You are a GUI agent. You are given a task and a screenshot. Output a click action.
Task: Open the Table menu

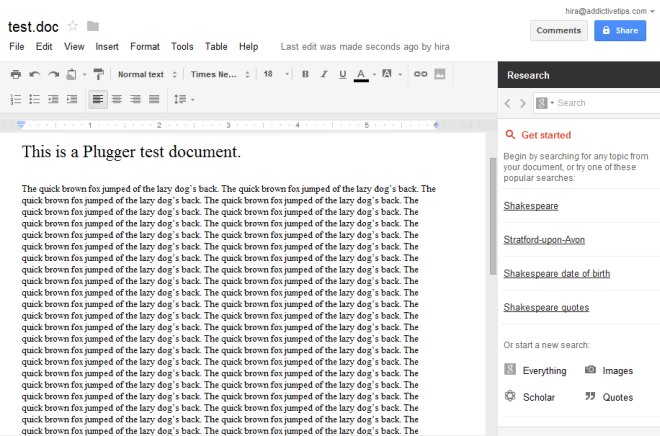[x=216, y=47]
